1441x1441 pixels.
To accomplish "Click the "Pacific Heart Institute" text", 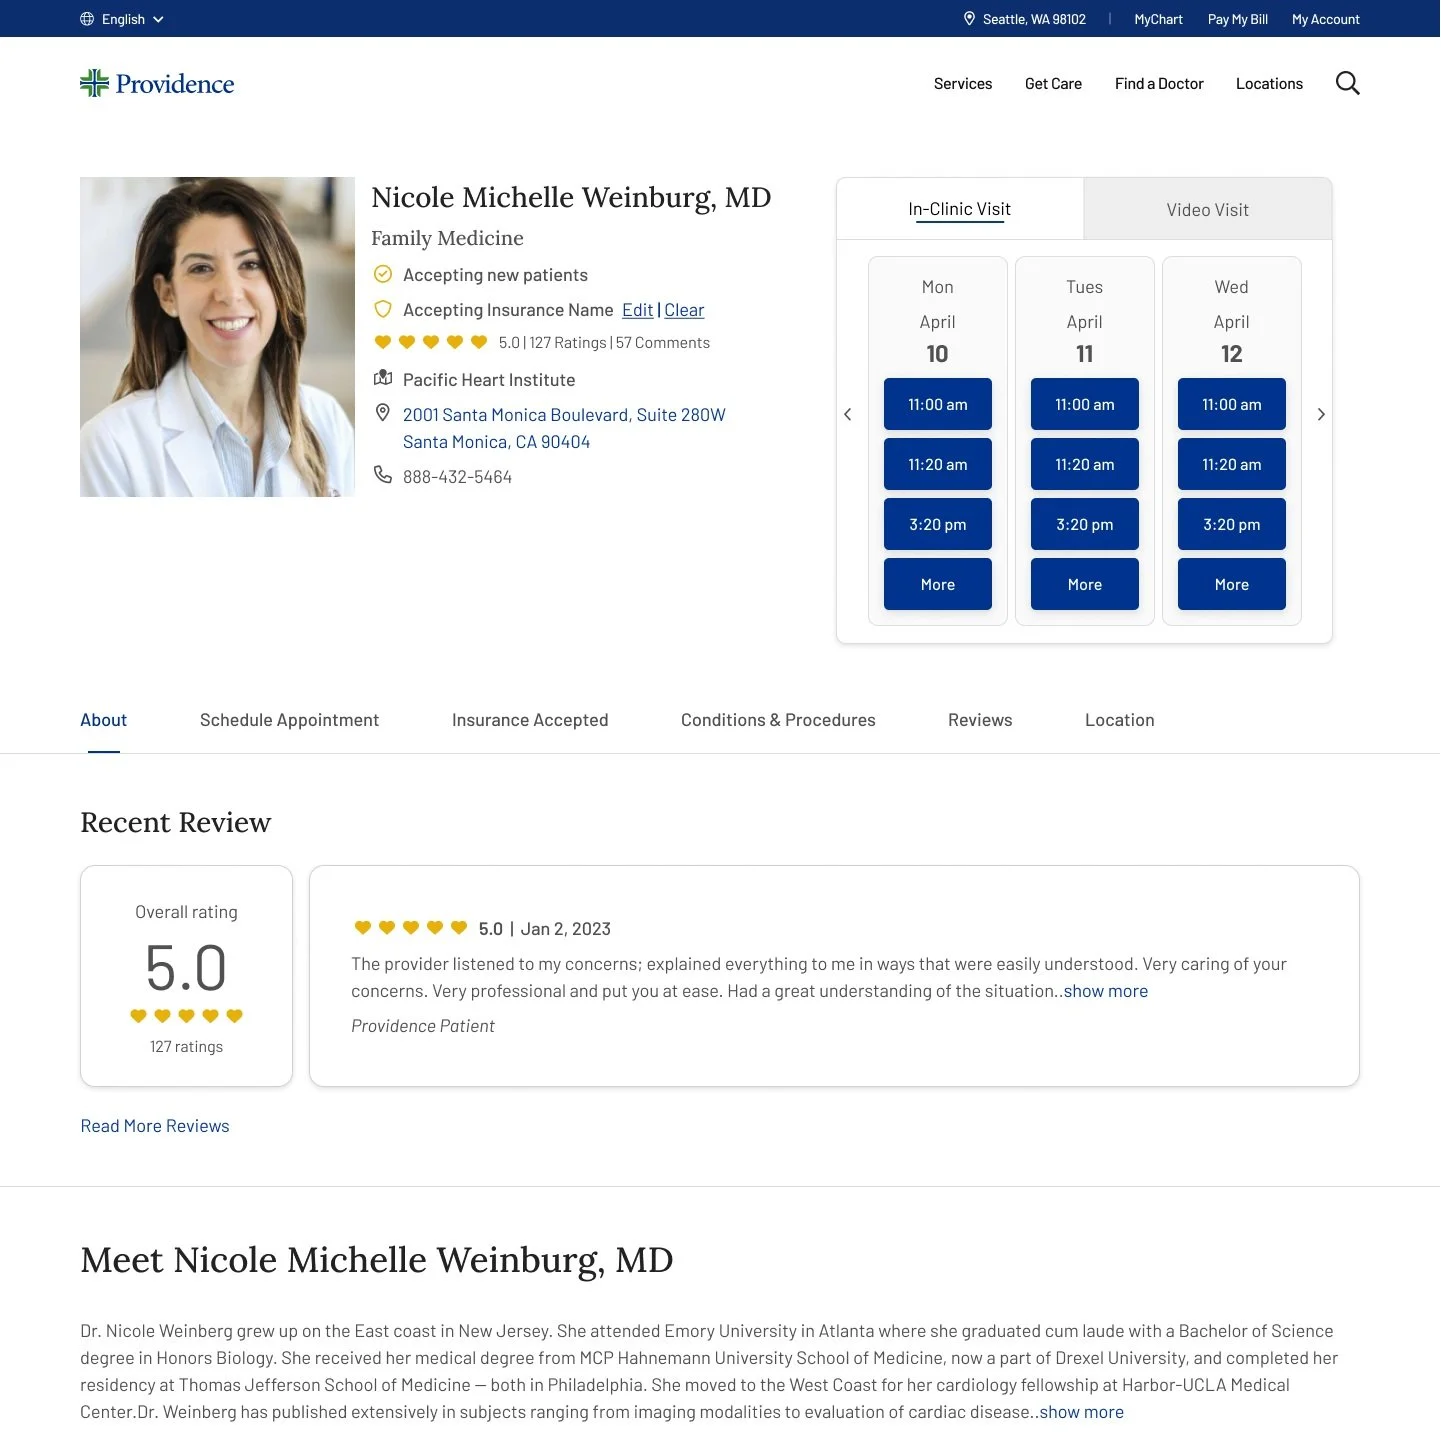I will pyautogui.click(x=489, y=380).
